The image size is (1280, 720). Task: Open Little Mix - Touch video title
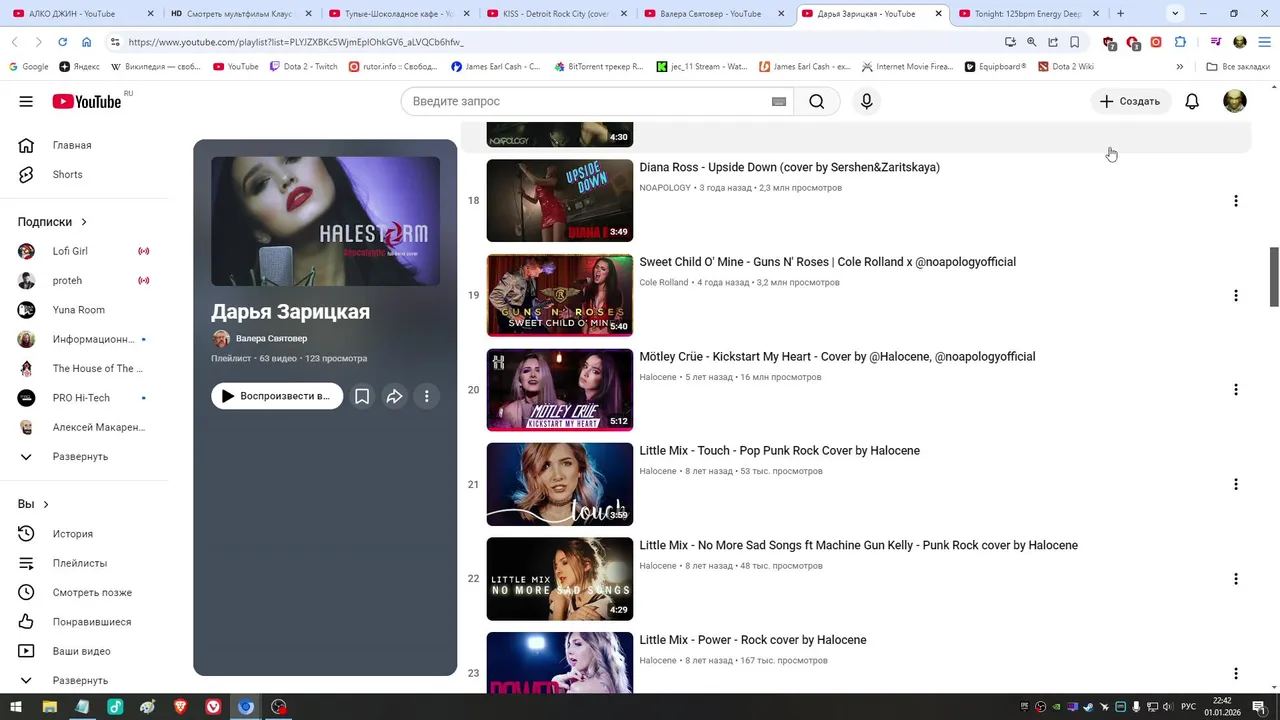coord(780,451)
